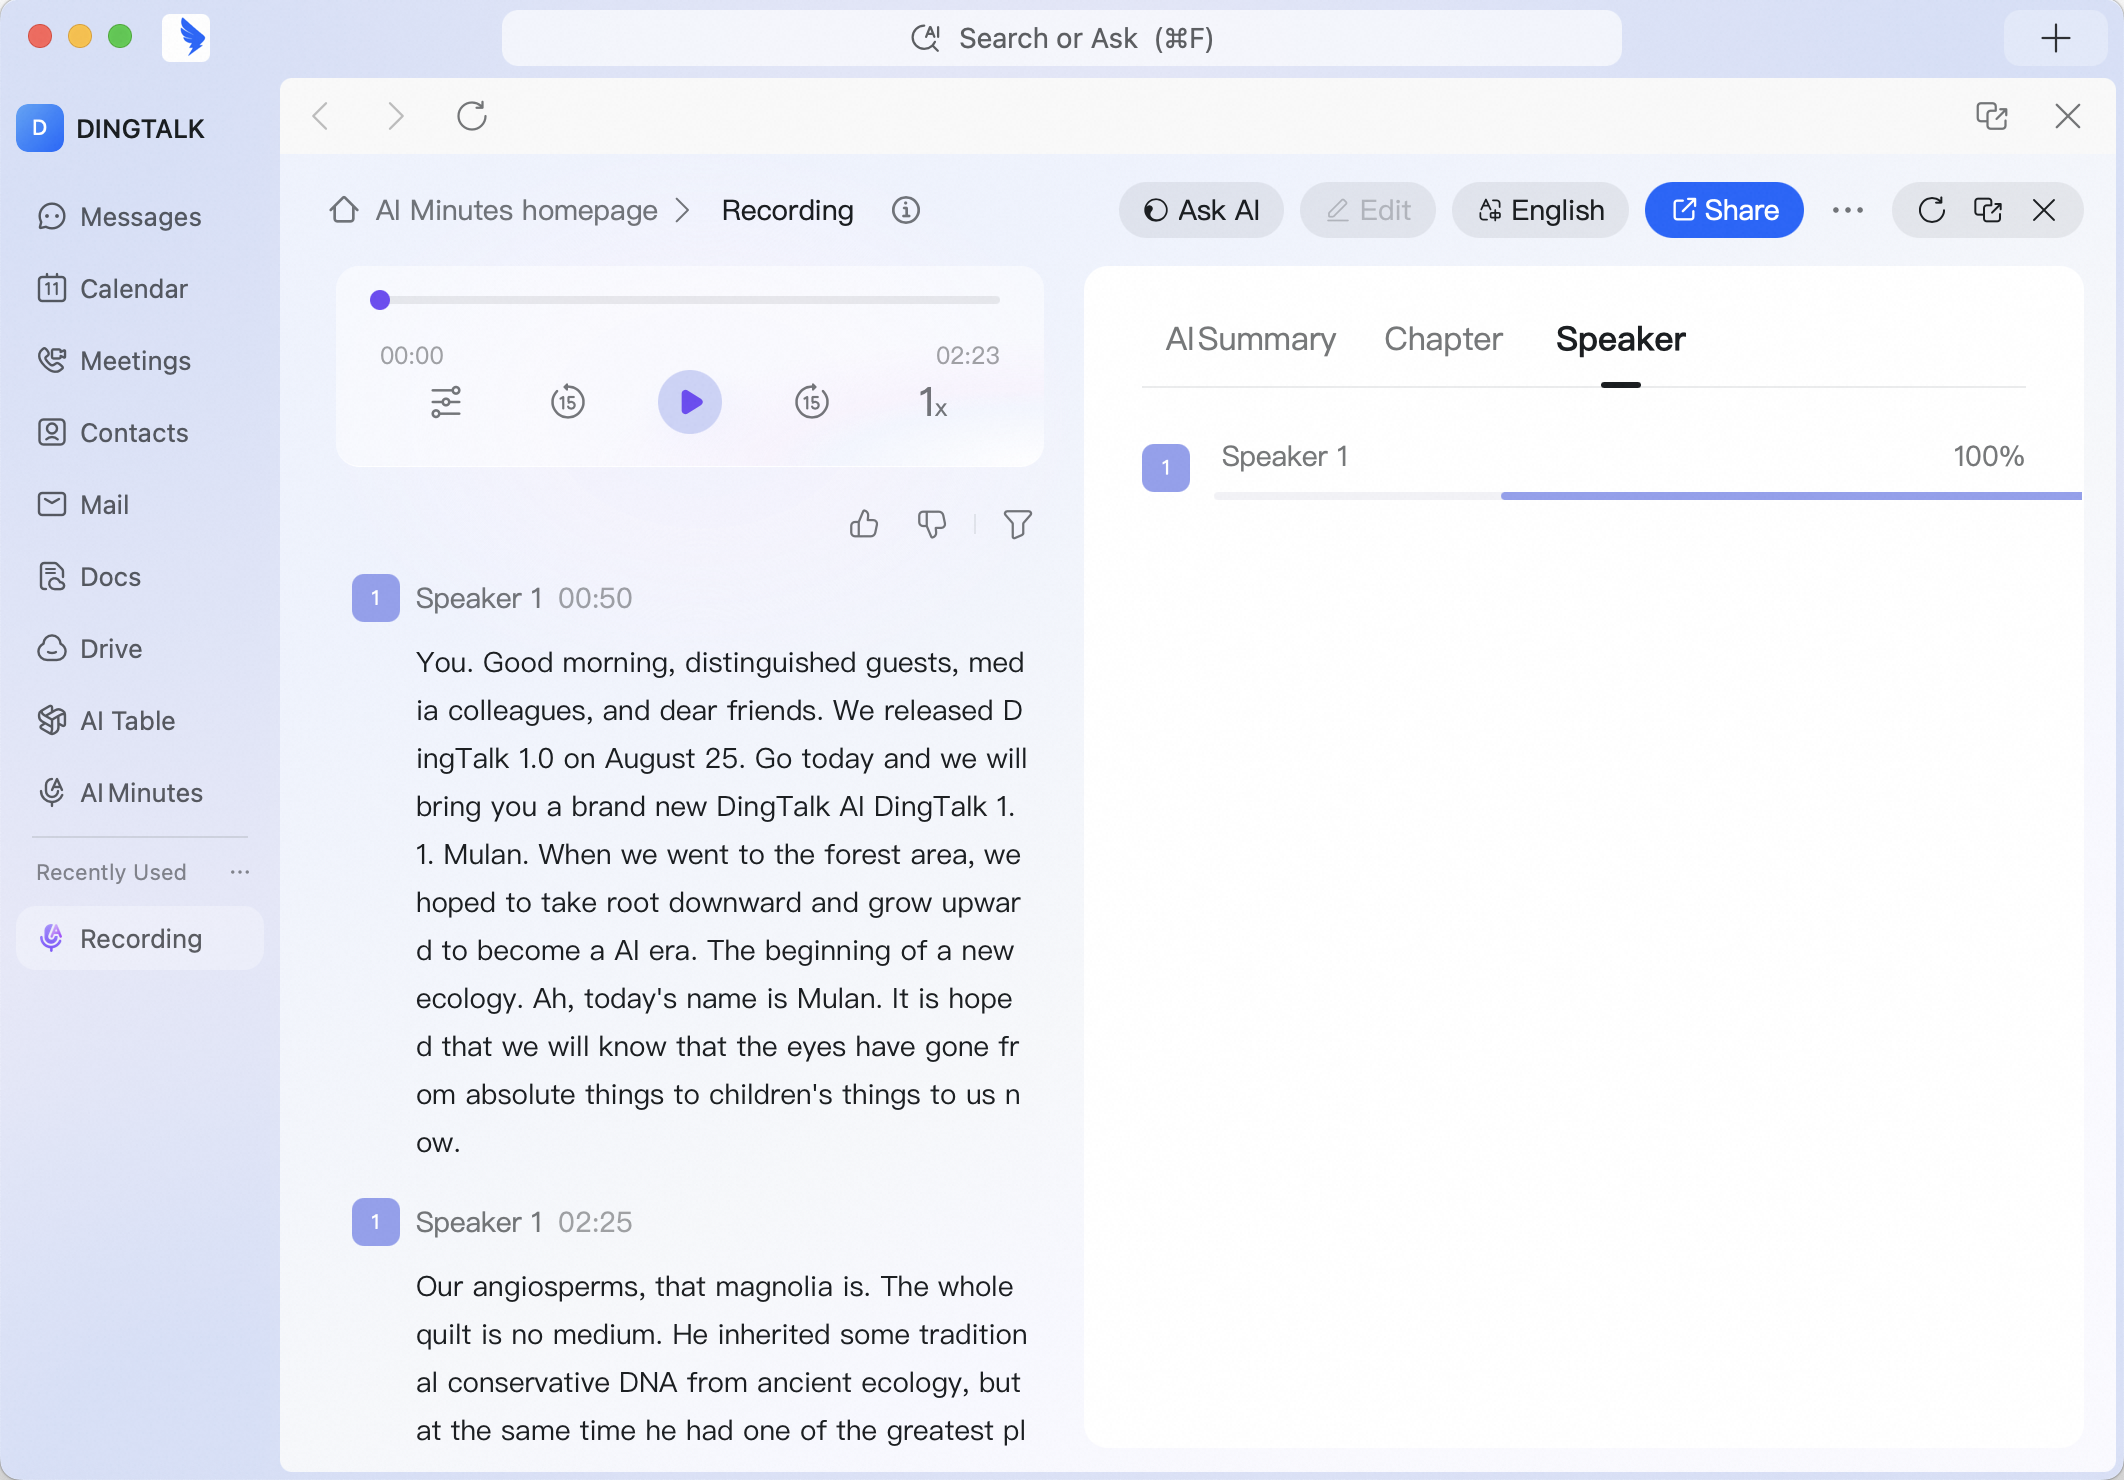This screenshot has width=2124, height=1480.
Task: Click Speaker 1 name in the Speaker panel
Action: click(x=1285, y=457)
